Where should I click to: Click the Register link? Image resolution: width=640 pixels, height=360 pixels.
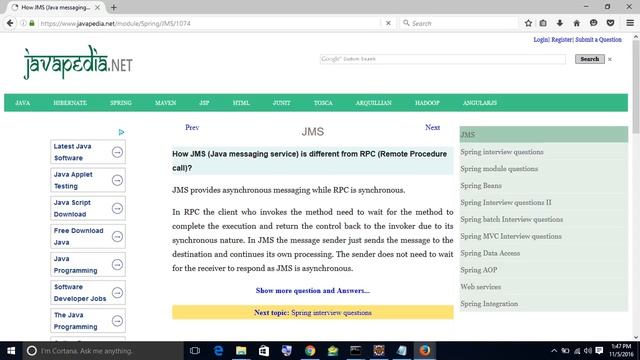[x=562, y=40]
